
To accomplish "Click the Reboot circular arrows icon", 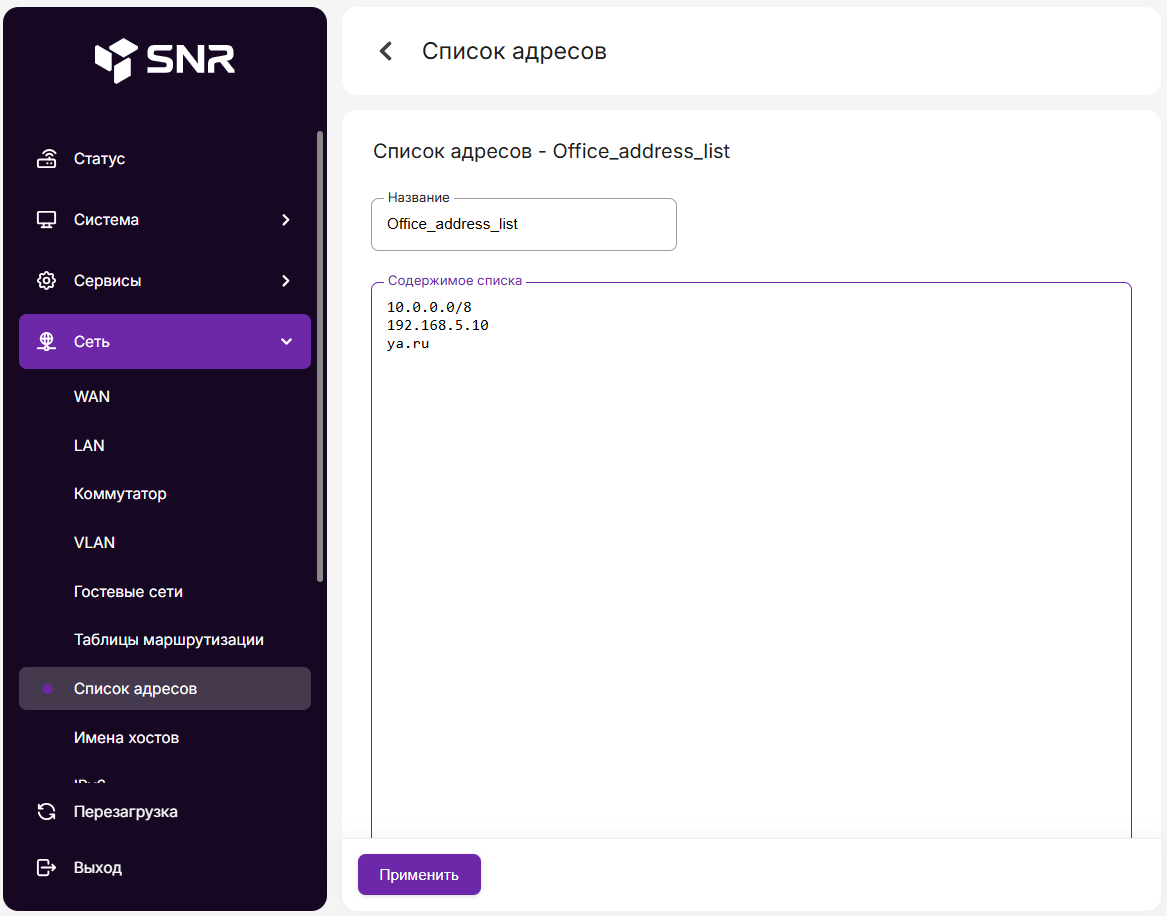I will coord(47,812).
